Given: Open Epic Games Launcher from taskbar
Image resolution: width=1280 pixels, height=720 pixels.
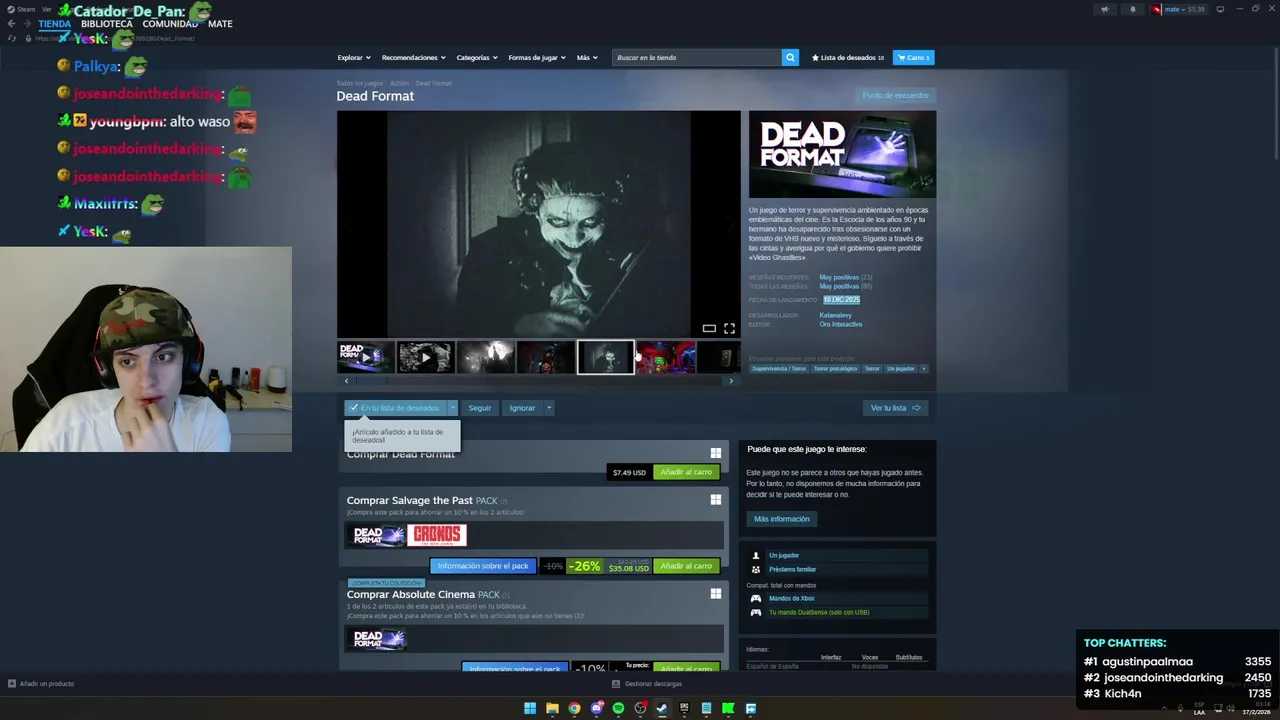Looking at the screenshot, I should point(684,708).
